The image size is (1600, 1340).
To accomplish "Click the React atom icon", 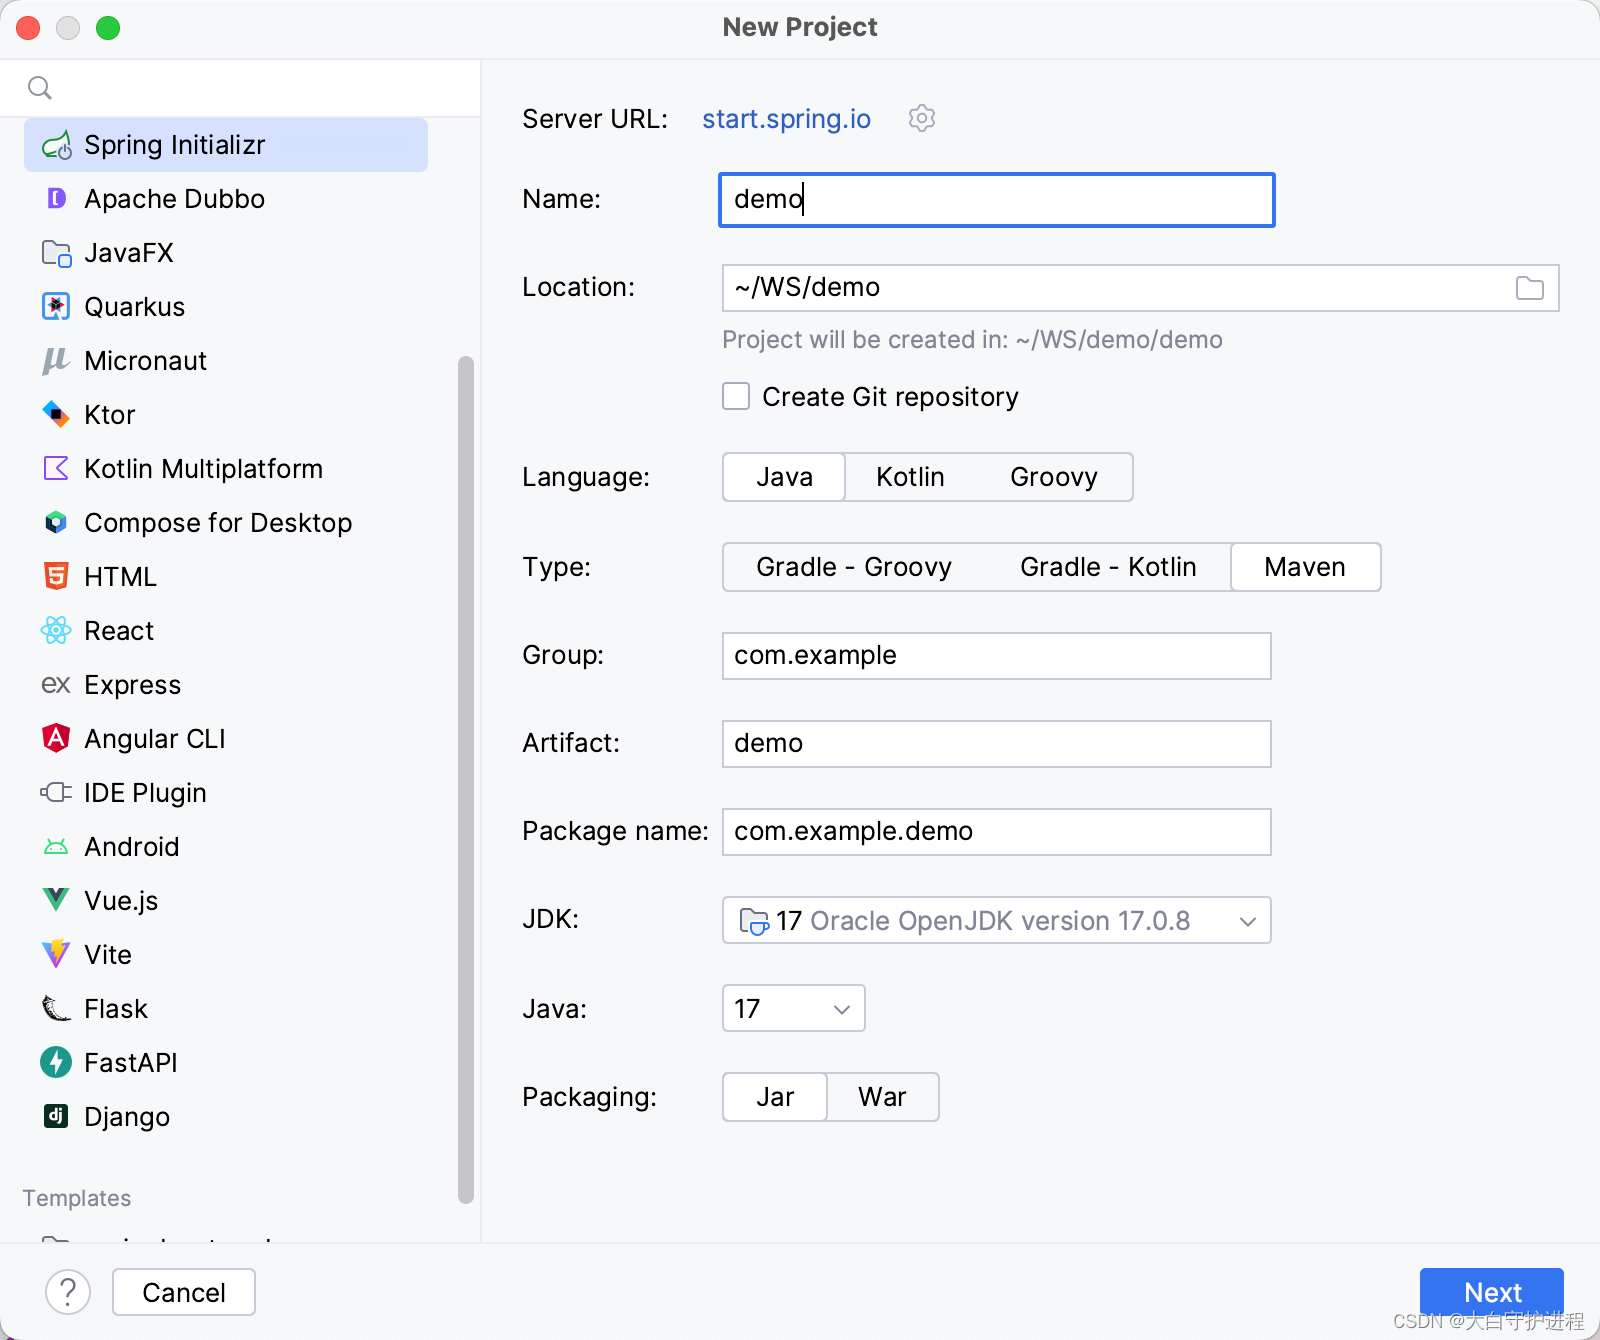I will point(56,631).
